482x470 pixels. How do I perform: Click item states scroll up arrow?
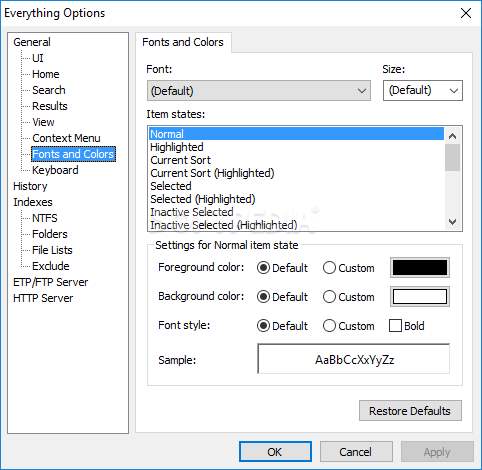pyautogui.click(x=453, y=136)
